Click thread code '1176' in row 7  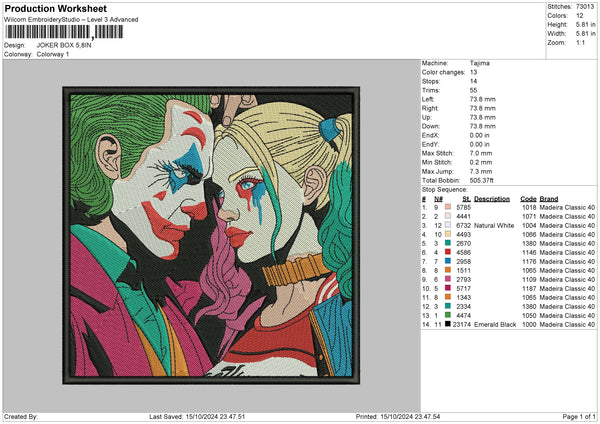pos(529,261)
